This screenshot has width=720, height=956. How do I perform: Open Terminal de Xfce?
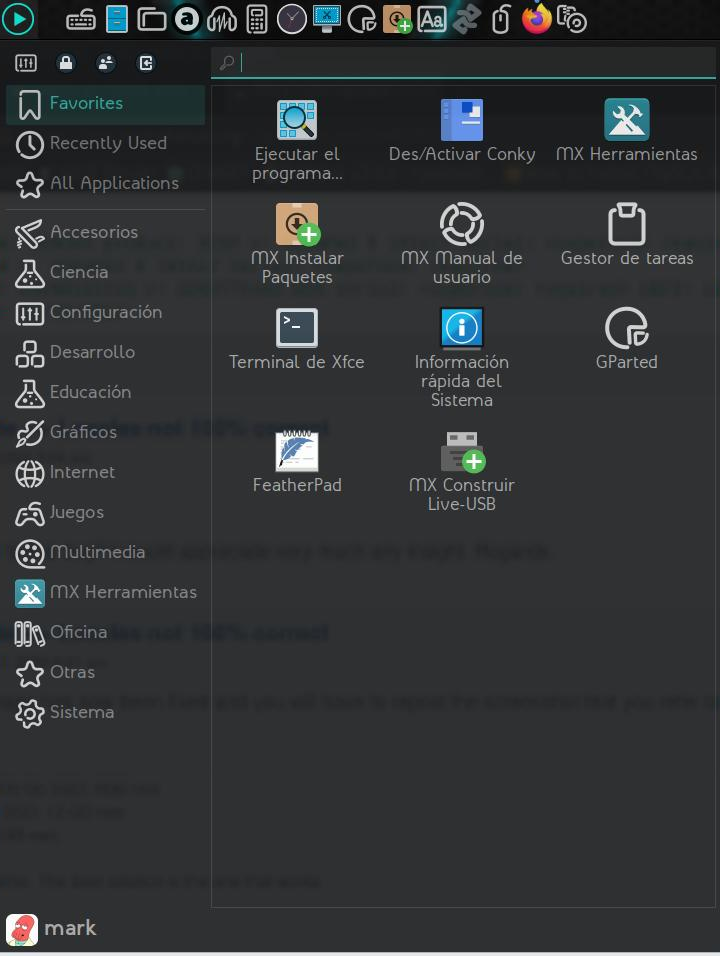(x=297, y=339)
